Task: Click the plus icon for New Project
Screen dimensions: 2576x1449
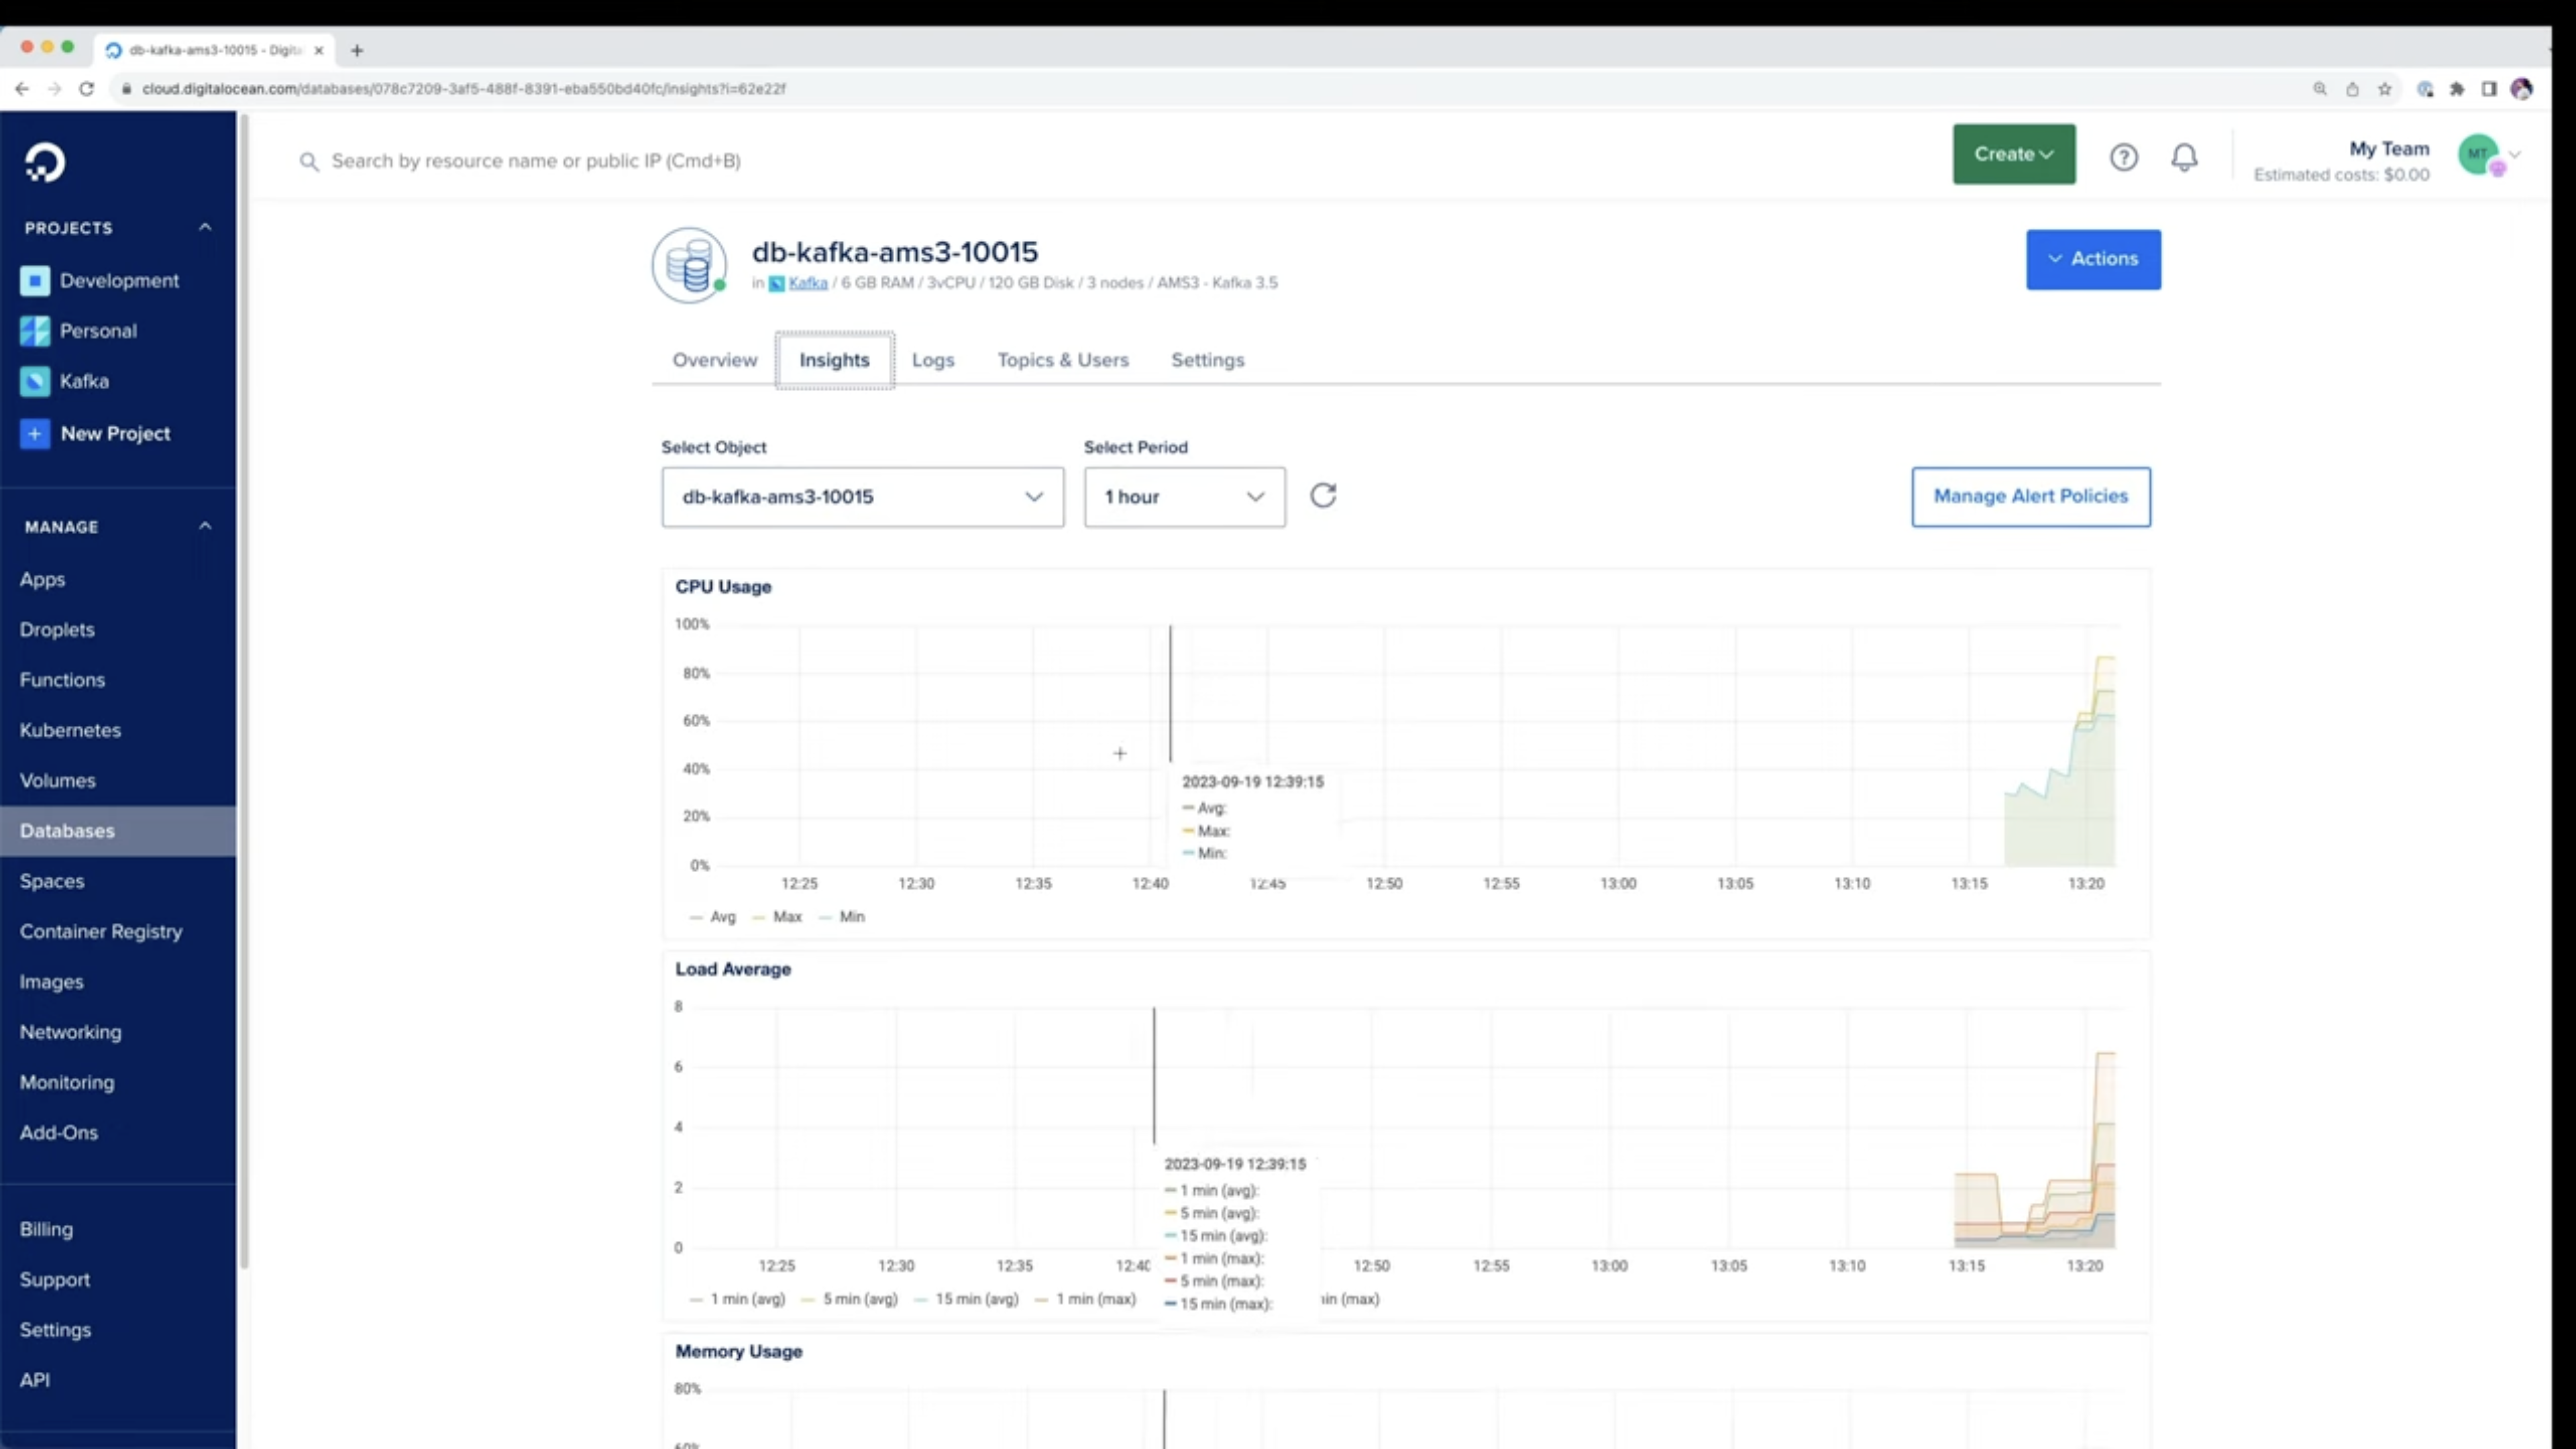Action: [x=35, y=433]
